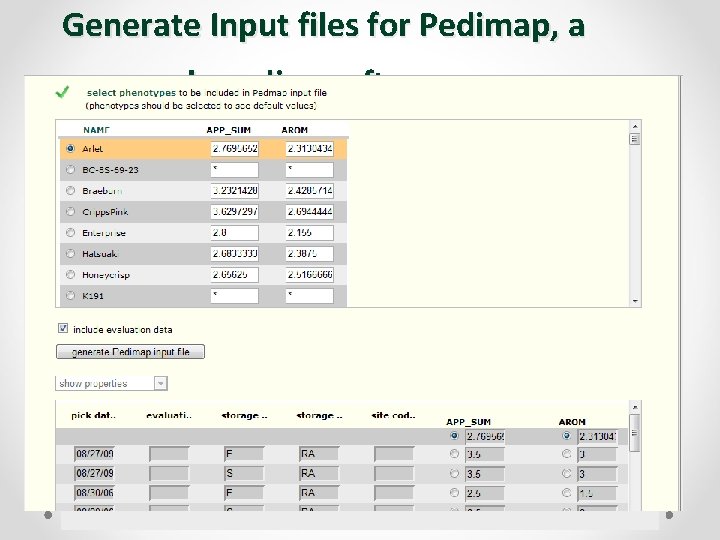This screenshot has height=540, width=720.
Task: Click the APP_SUM header in phenotype table
Action: [x=229, y=130]
